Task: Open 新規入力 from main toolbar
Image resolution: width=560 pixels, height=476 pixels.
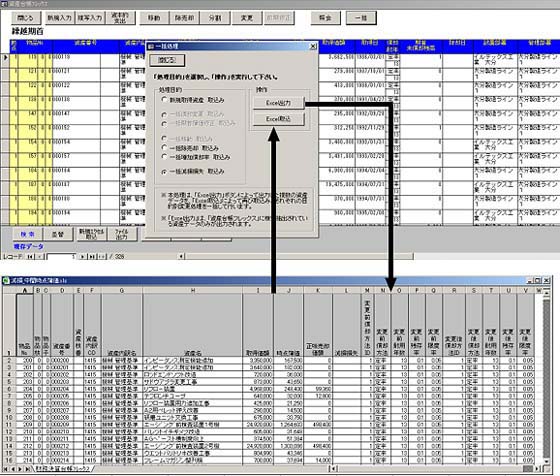Action: pyautogui.click(x=59, y=17)
